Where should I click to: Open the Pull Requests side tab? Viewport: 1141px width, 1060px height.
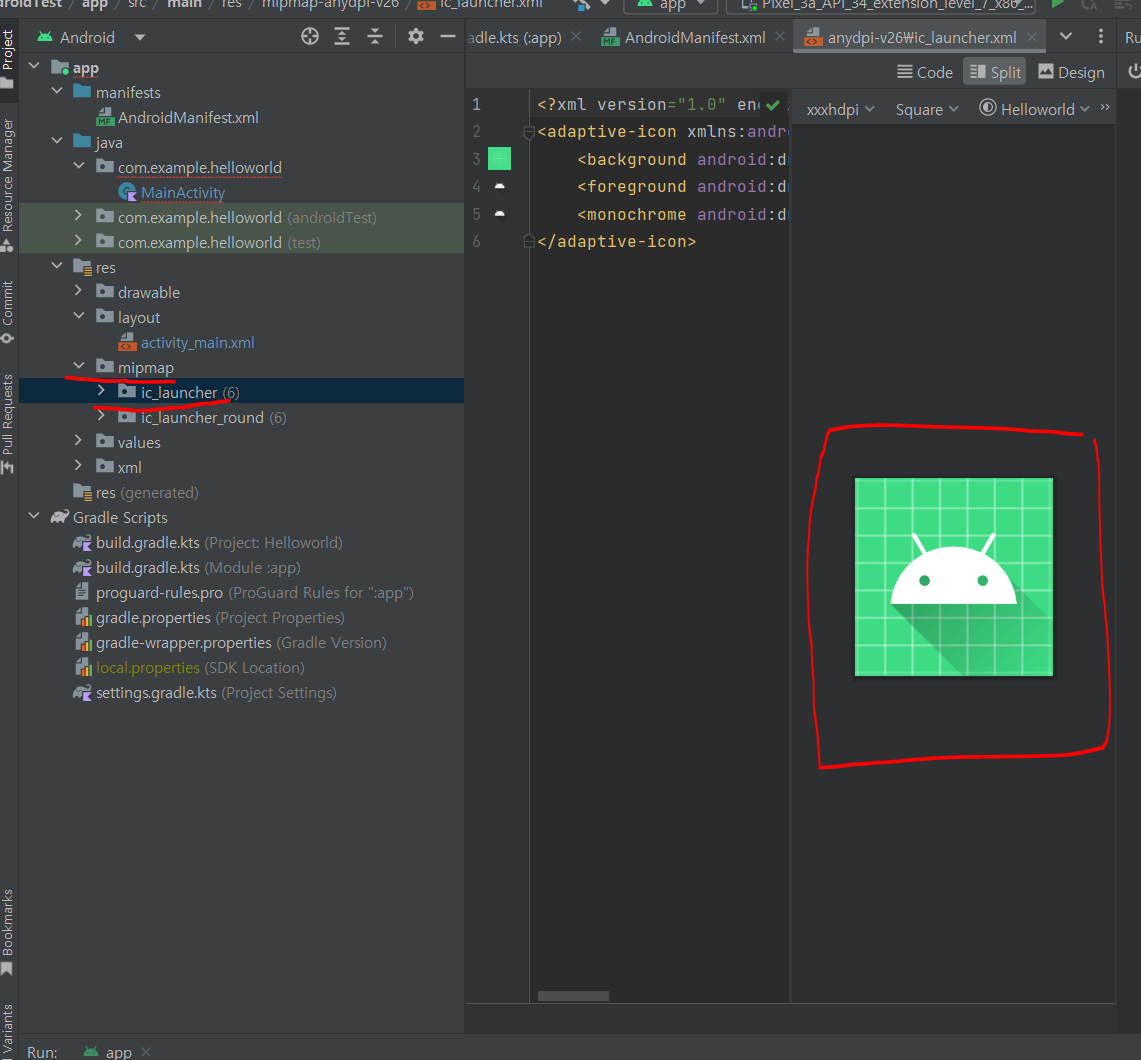tap(8, 423)
